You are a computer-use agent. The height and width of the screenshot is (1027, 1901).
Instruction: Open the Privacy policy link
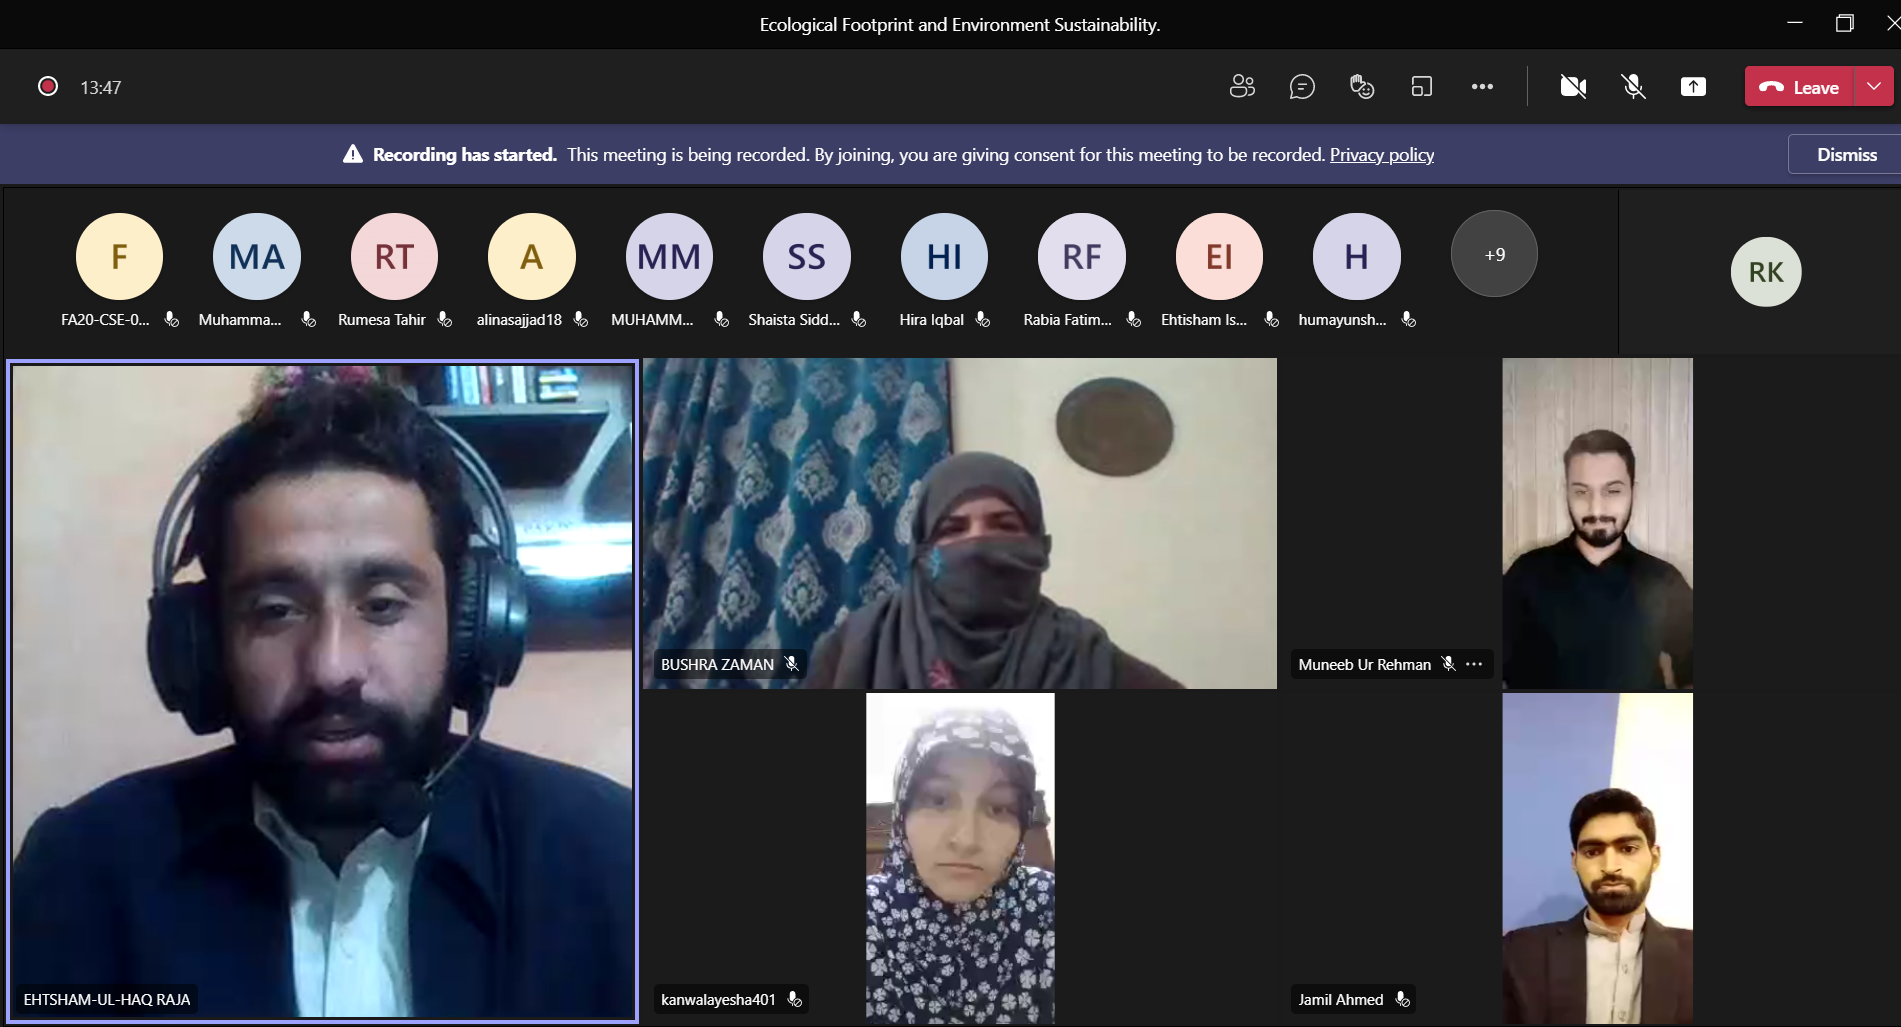[x=1381, y=155]
